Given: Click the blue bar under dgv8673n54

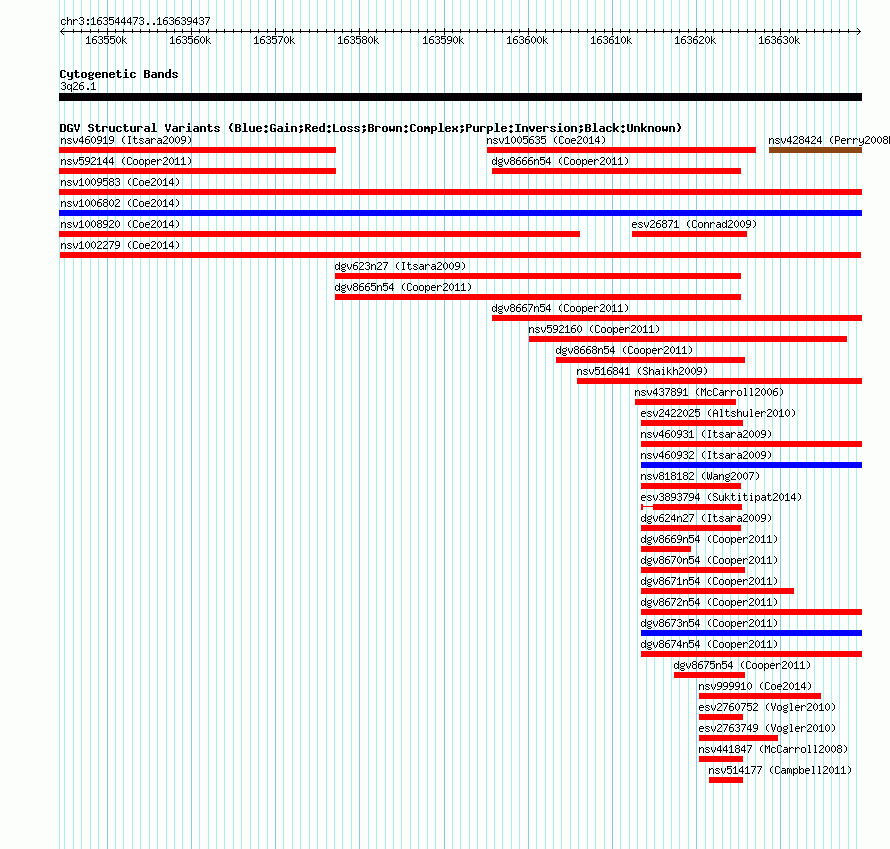Looking at the screenshot, I should (752, 633).
